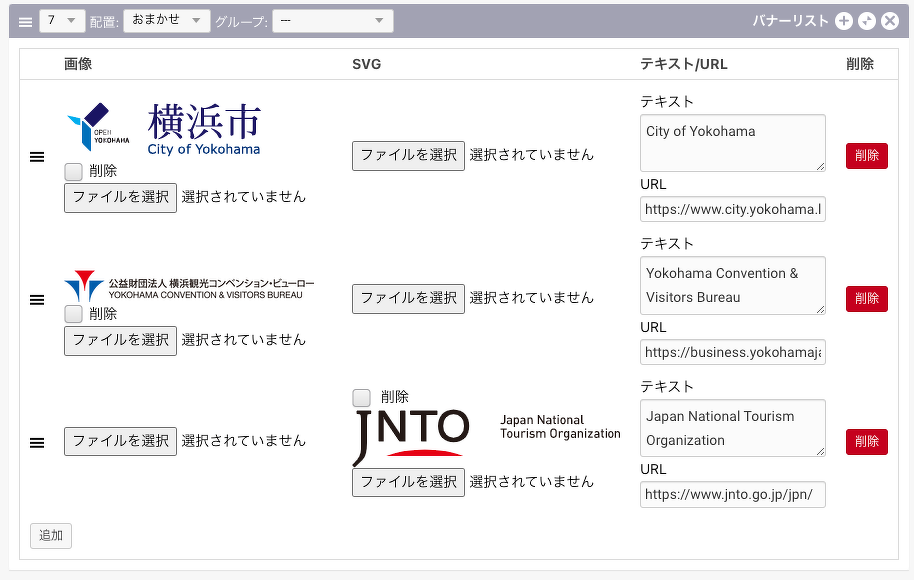Screen dimensions: 914x580
Task: Click the plus icon beside バナーリスト
Action: [844, 21]
